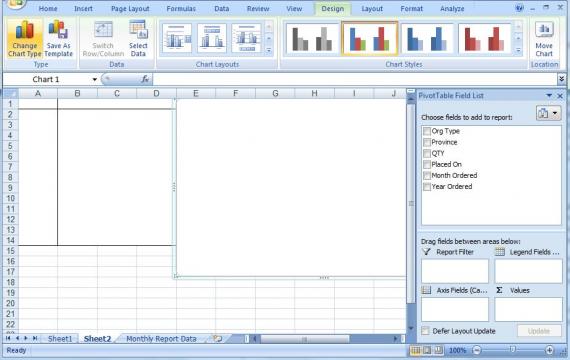The height and width of the screenshot is (360, 570).
Task: Switch to Monthly Report Data sheet
Action: [161, 339]
